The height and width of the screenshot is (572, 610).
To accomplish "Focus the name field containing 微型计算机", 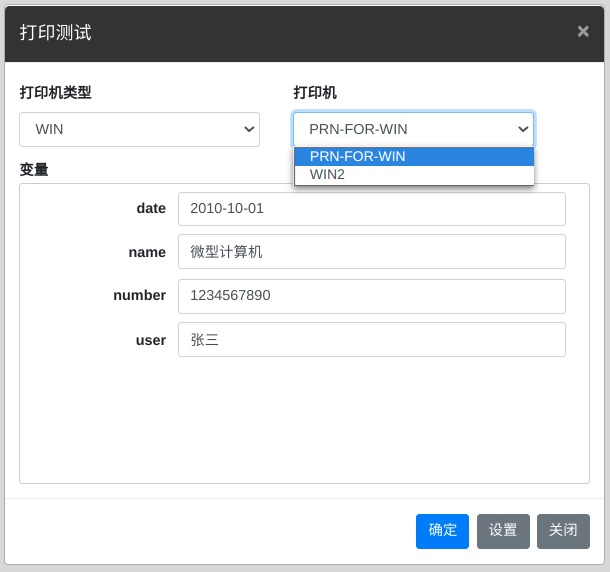I will click(371, 252).
